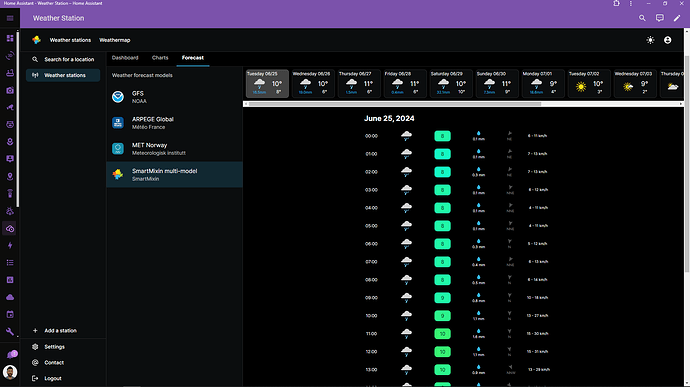Open user avatar at sidebar bottom

tap(10, 372)
